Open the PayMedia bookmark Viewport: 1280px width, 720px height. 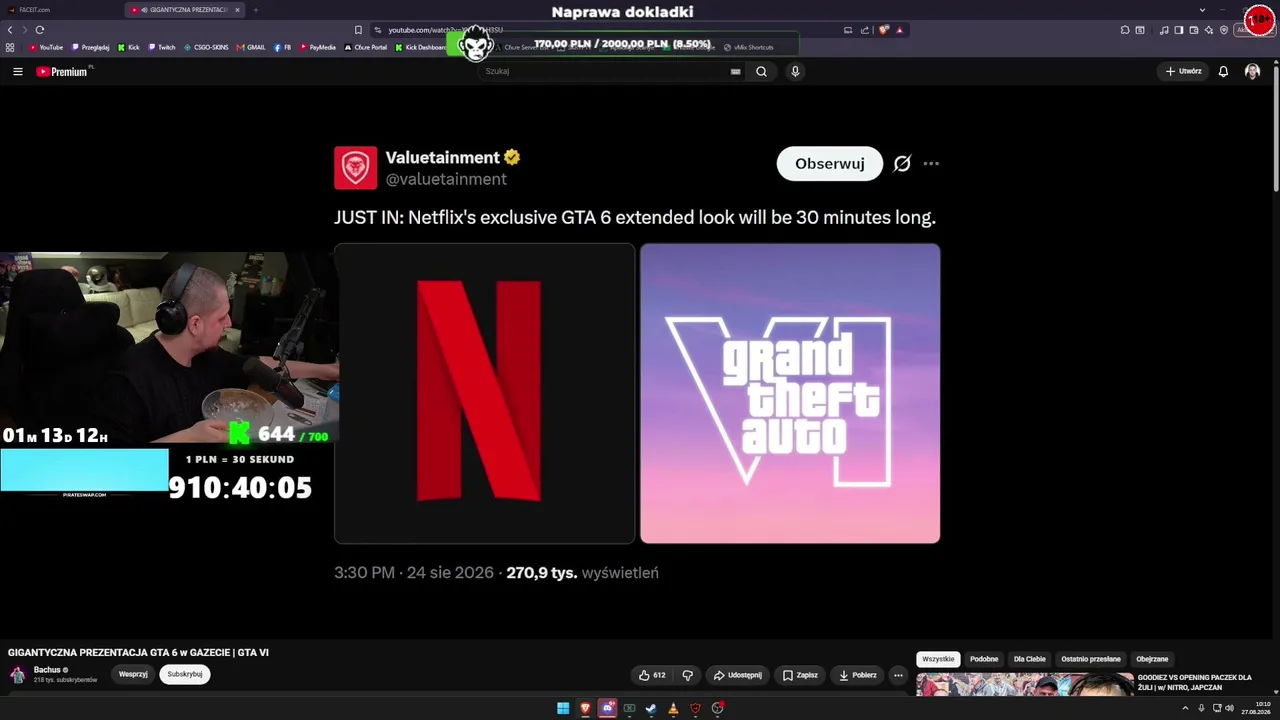319,47
